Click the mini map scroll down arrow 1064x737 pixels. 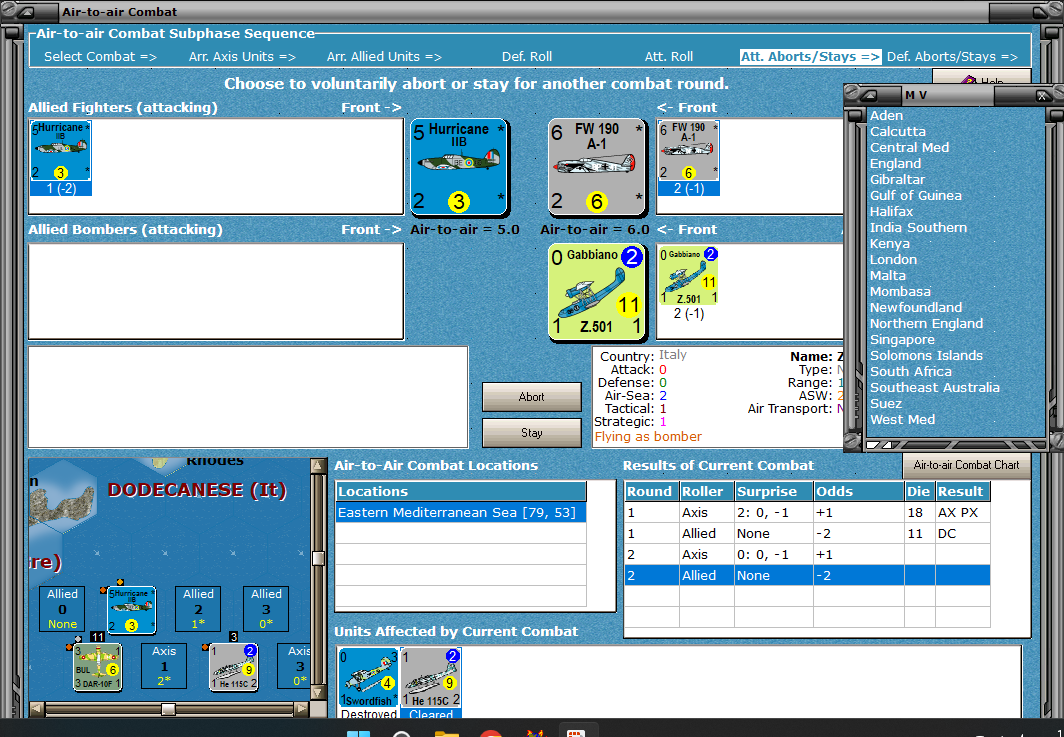click(x=318, y=693)
